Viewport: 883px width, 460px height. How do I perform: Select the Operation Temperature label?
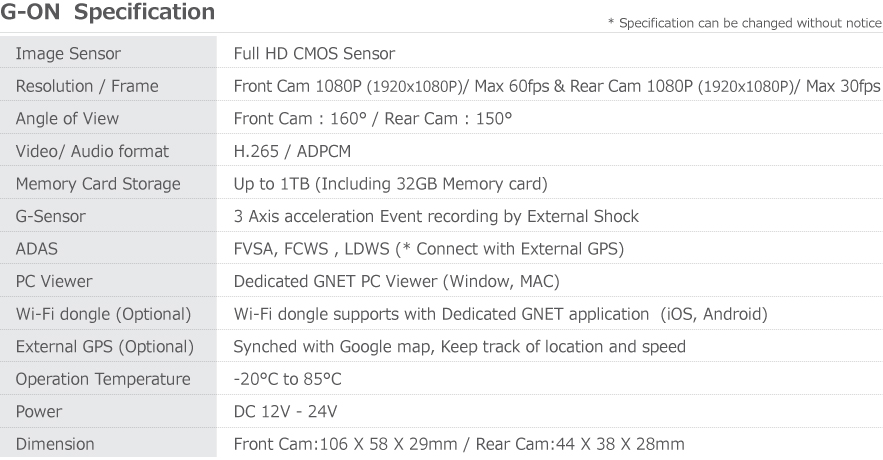tap(103, 379)
